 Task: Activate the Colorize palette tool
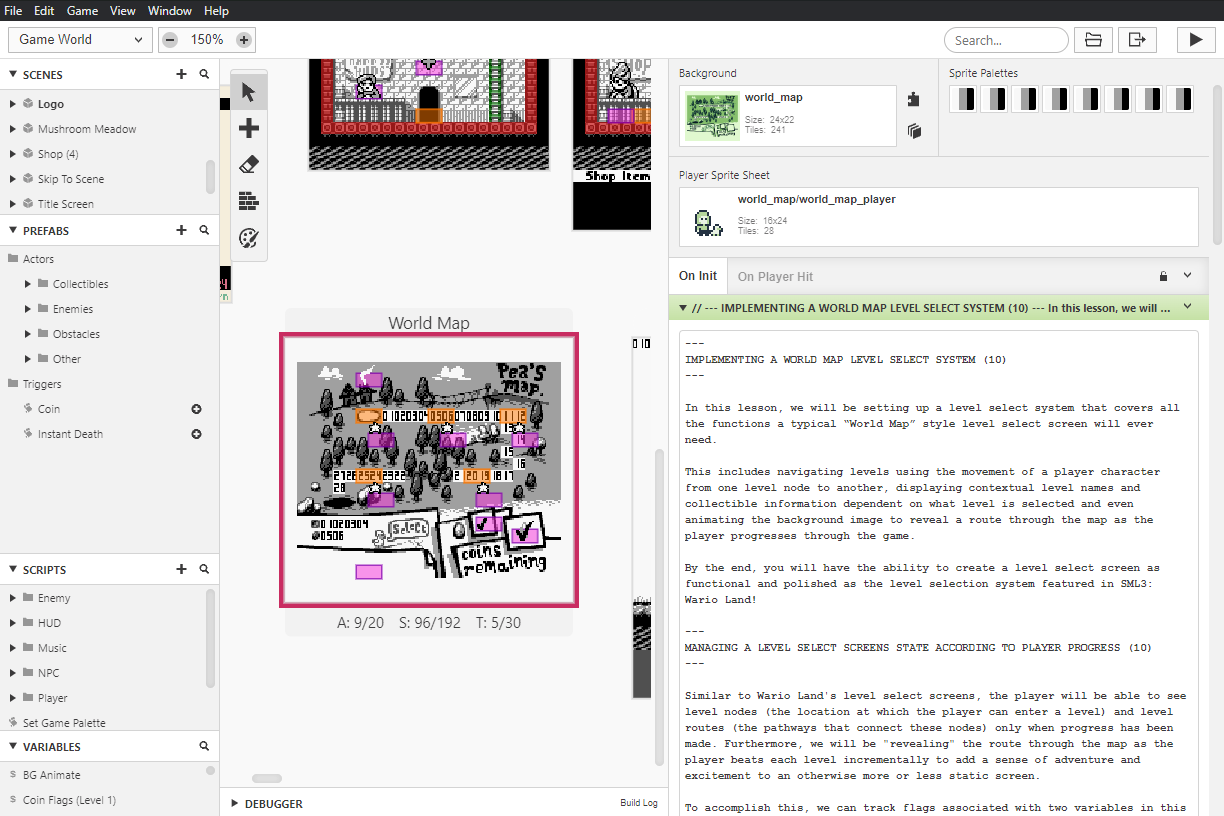click(249, 238)
